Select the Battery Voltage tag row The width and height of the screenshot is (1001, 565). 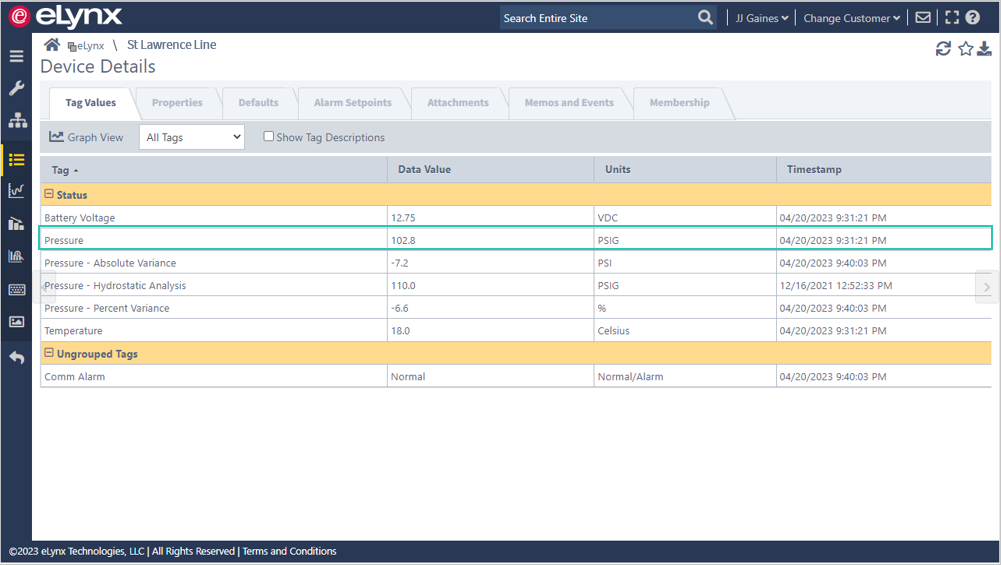pos(516,218)
